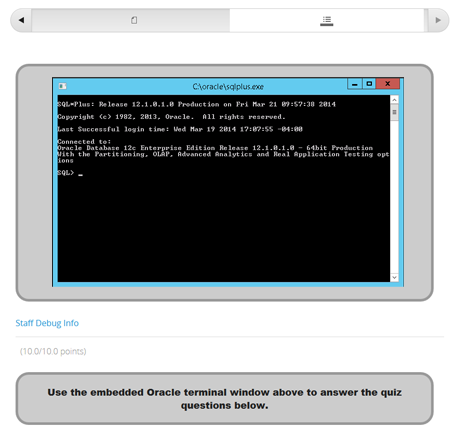Click at the SQL> prompt cursor
462x432 pixels.
(x=80, y=173)
